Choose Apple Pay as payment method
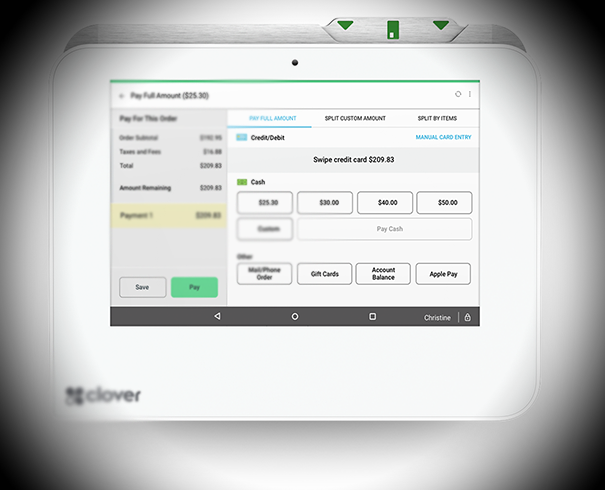The height and width of the screenshot is (490, 605). (x=444, y=274)
